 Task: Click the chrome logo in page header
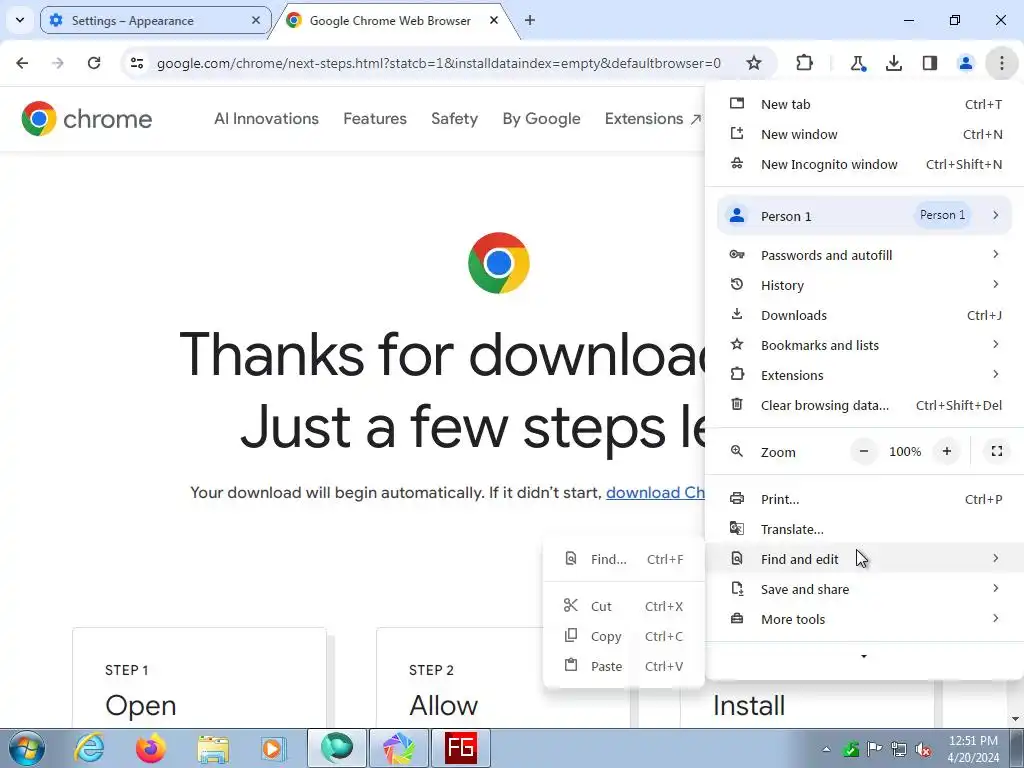pyautogui.click(x=86, y=119)
